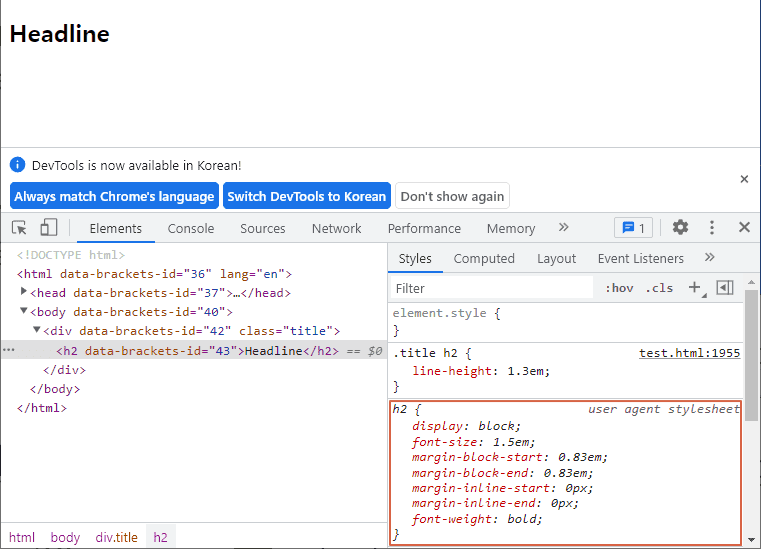Click the user agent stylesheet label
This screenshot has width=761, height=549.
click(x=664, y=409)
